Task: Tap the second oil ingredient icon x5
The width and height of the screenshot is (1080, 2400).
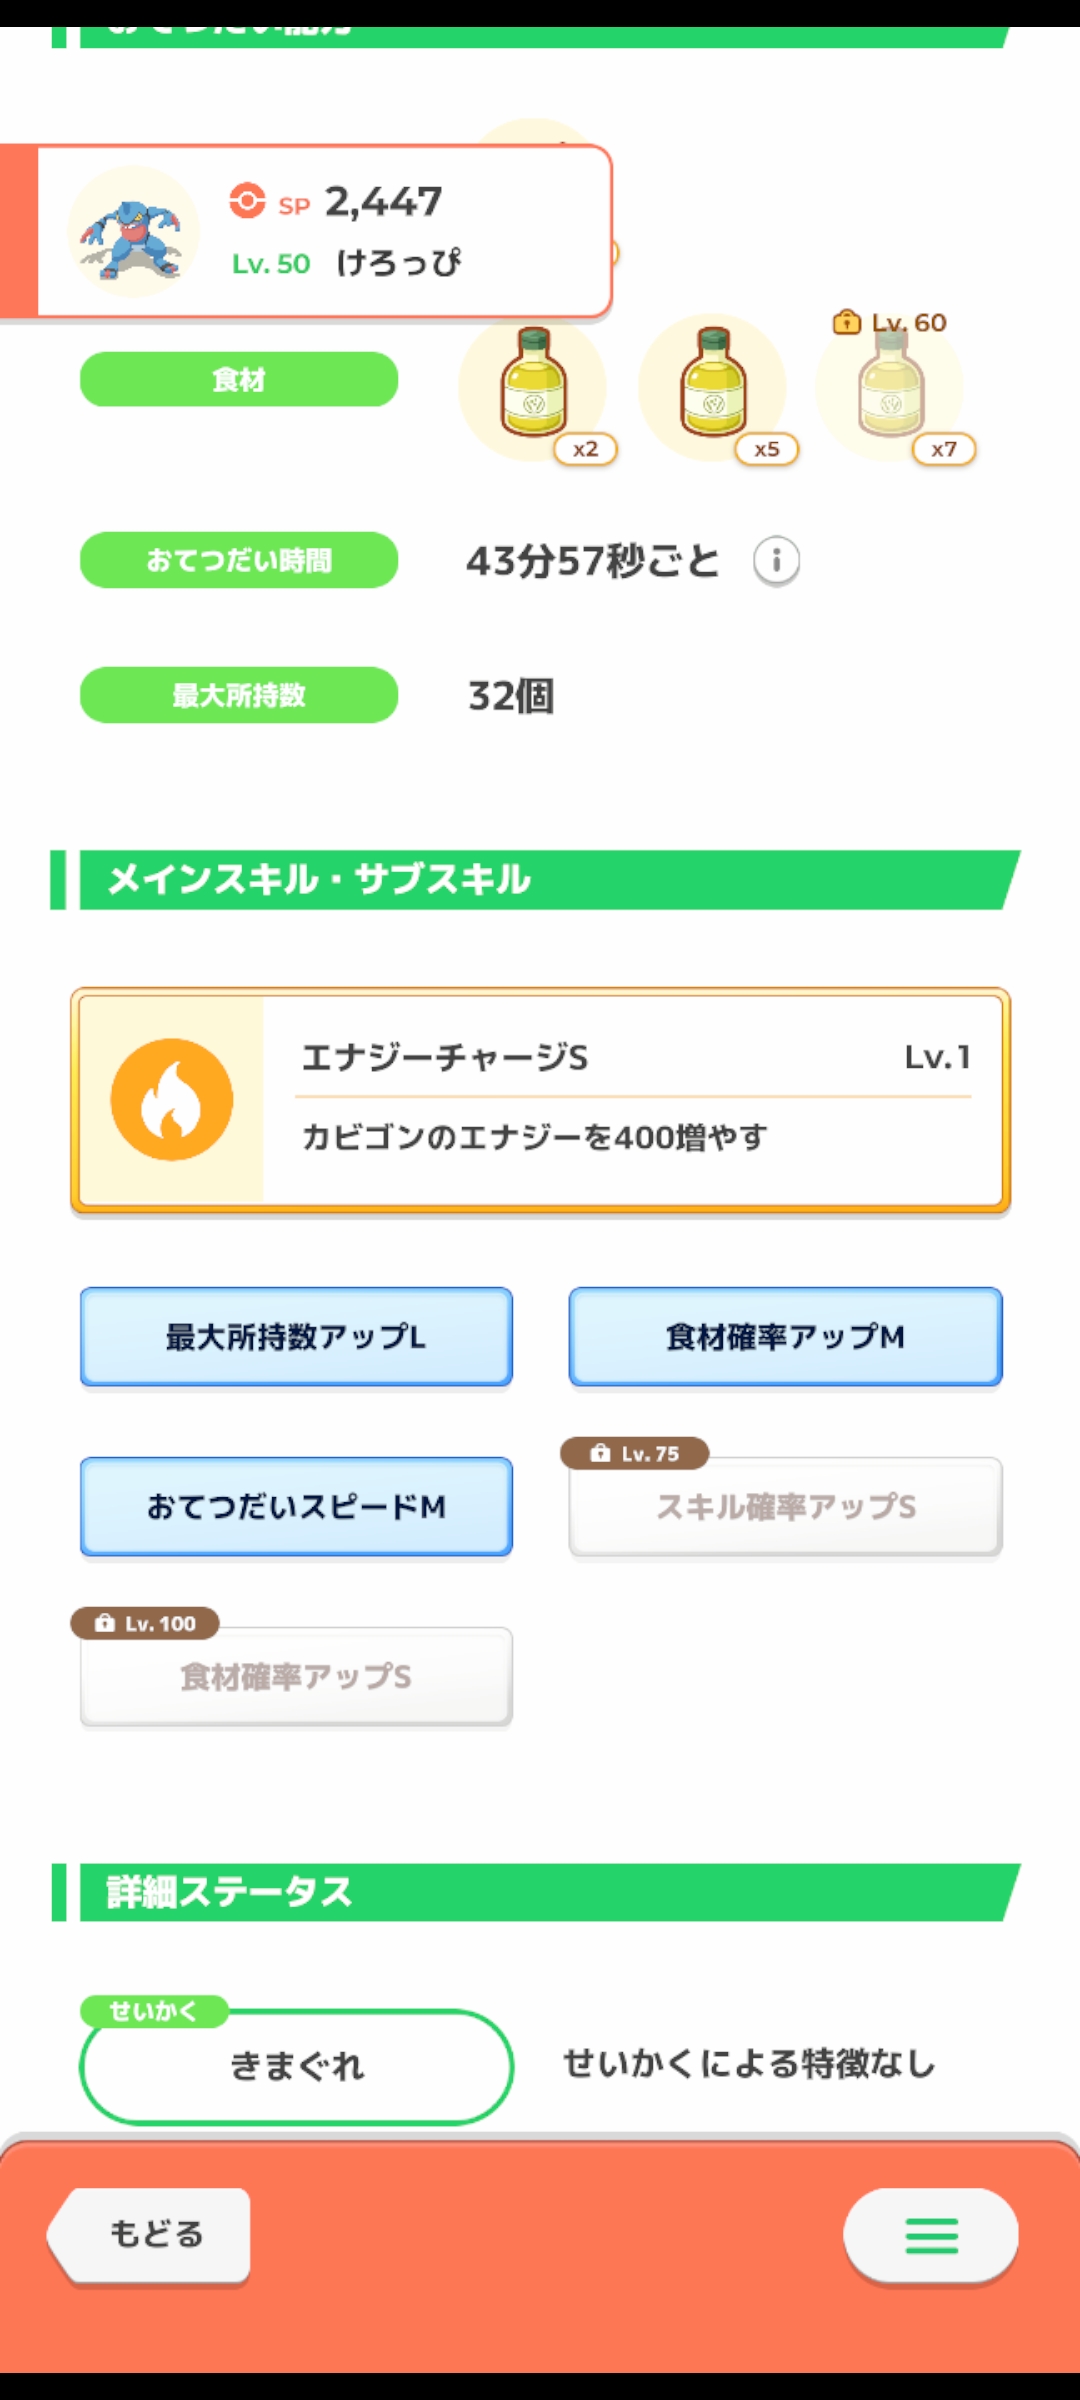Action: [x=713, y=385]
